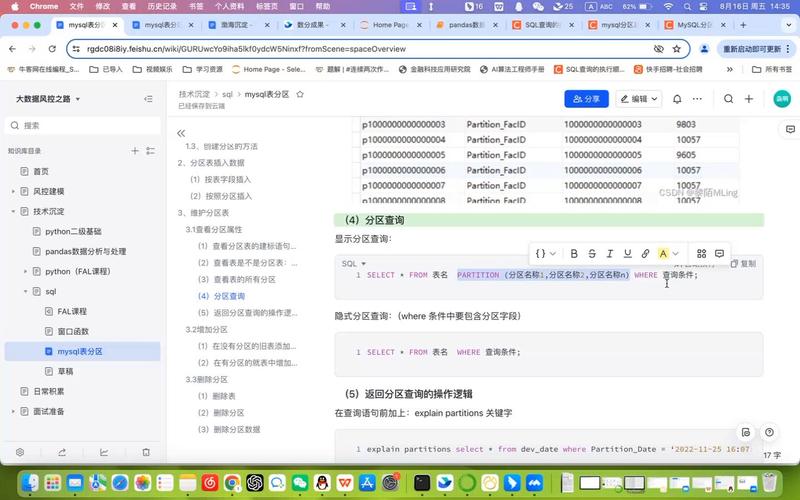Viewport: 800px width, 500px height.
Task: Open the user avatar menu
Action: click(x=782, y=99)
